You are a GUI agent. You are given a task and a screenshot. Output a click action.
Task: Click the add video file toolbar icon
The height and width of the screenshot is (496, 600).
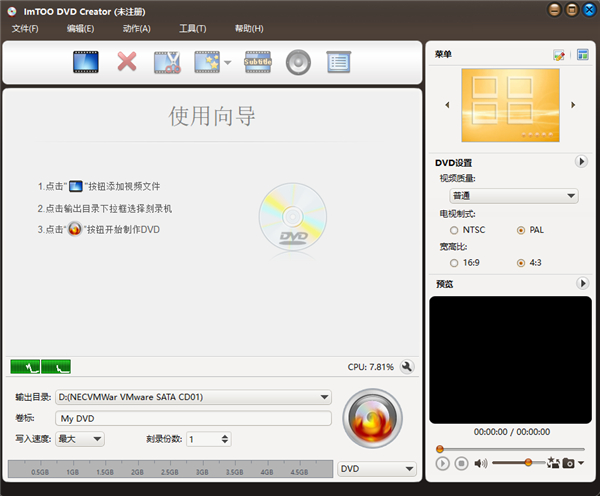85,63
